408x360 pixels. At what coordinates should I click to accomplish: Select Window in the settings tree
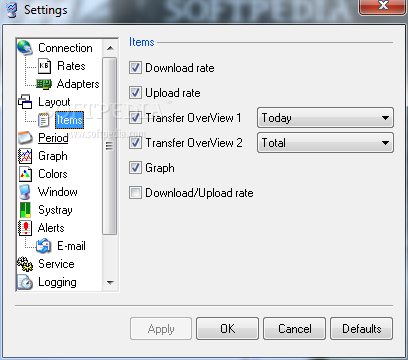pyautogui.click(x=58, y=192)
